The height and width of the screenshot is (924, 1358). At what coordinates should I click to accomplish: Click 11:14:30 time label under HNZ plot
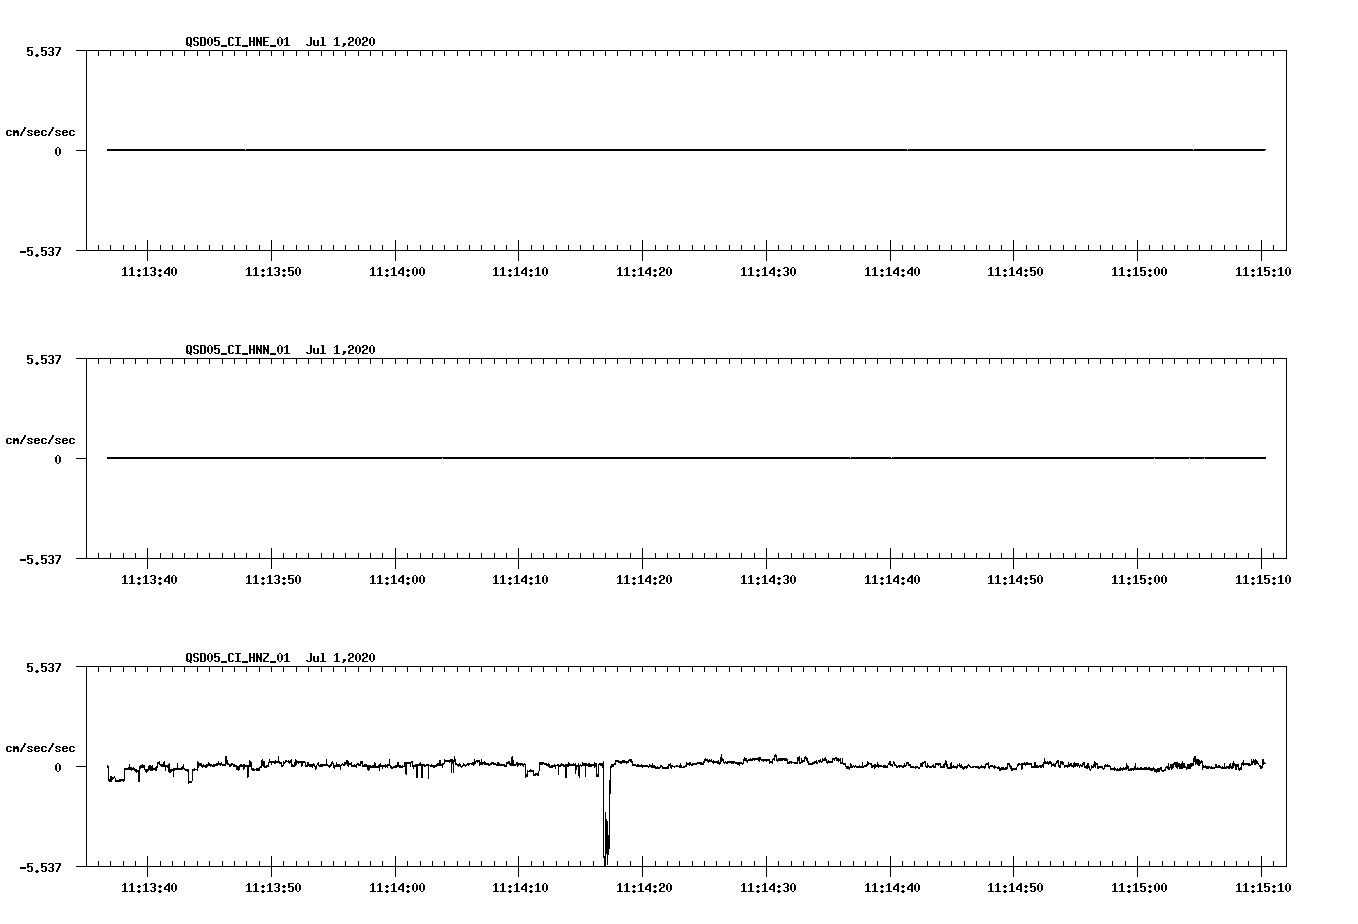(x=768, y=888)
